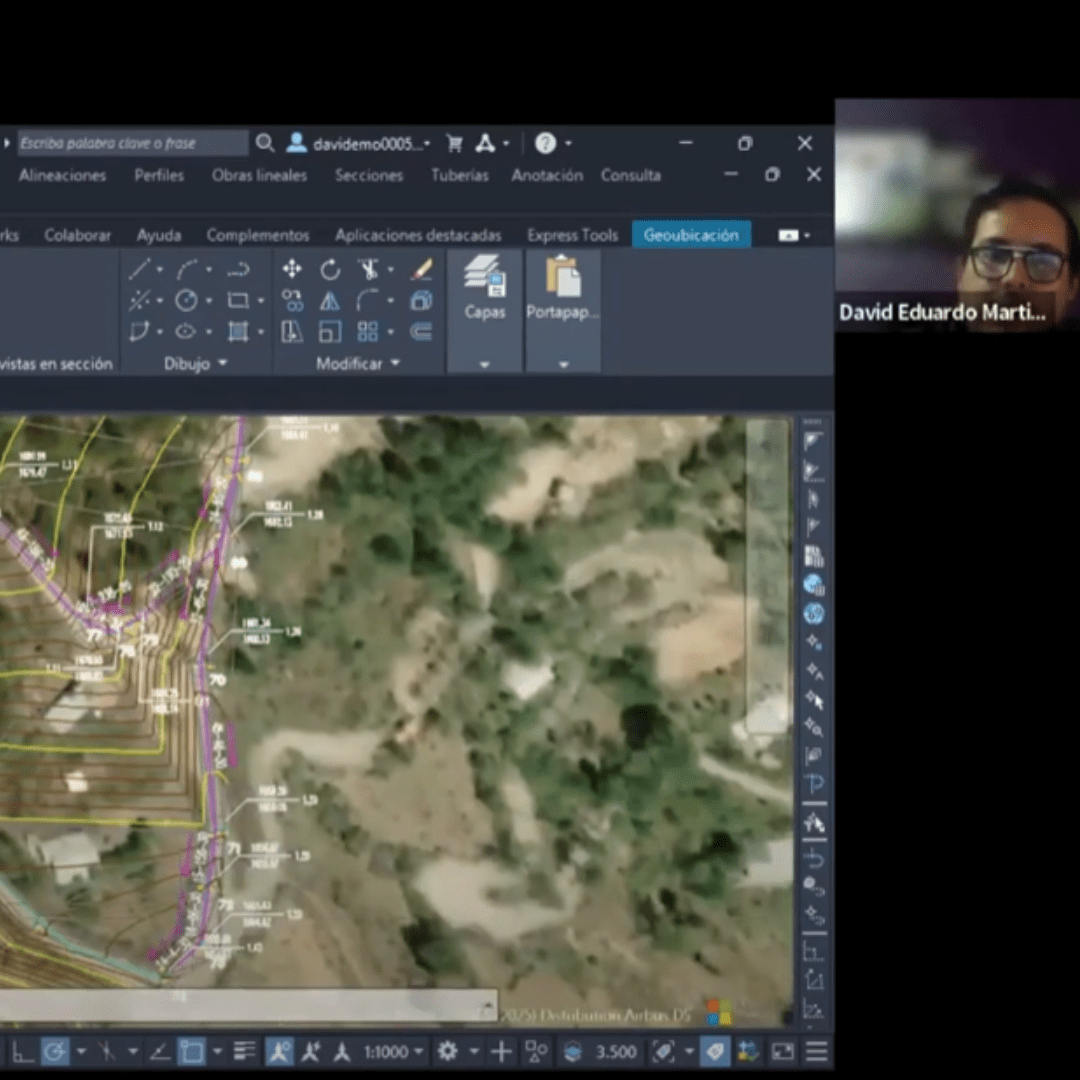The width and height of the screenshot is (1080, 1080).
Task: Activate the Move tool in Modificar
Action: point(292,269)
